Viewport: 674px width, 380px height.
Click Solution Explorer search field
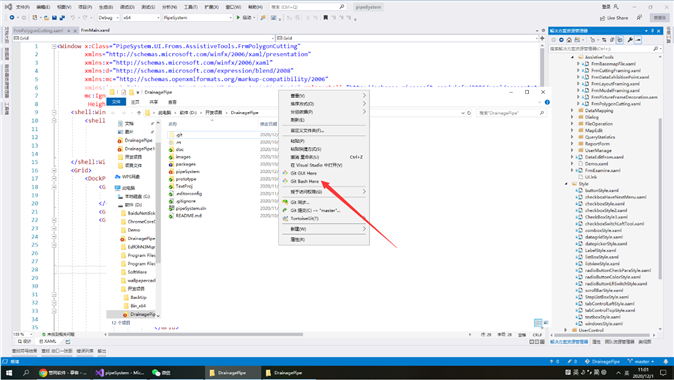click(605, 49)
